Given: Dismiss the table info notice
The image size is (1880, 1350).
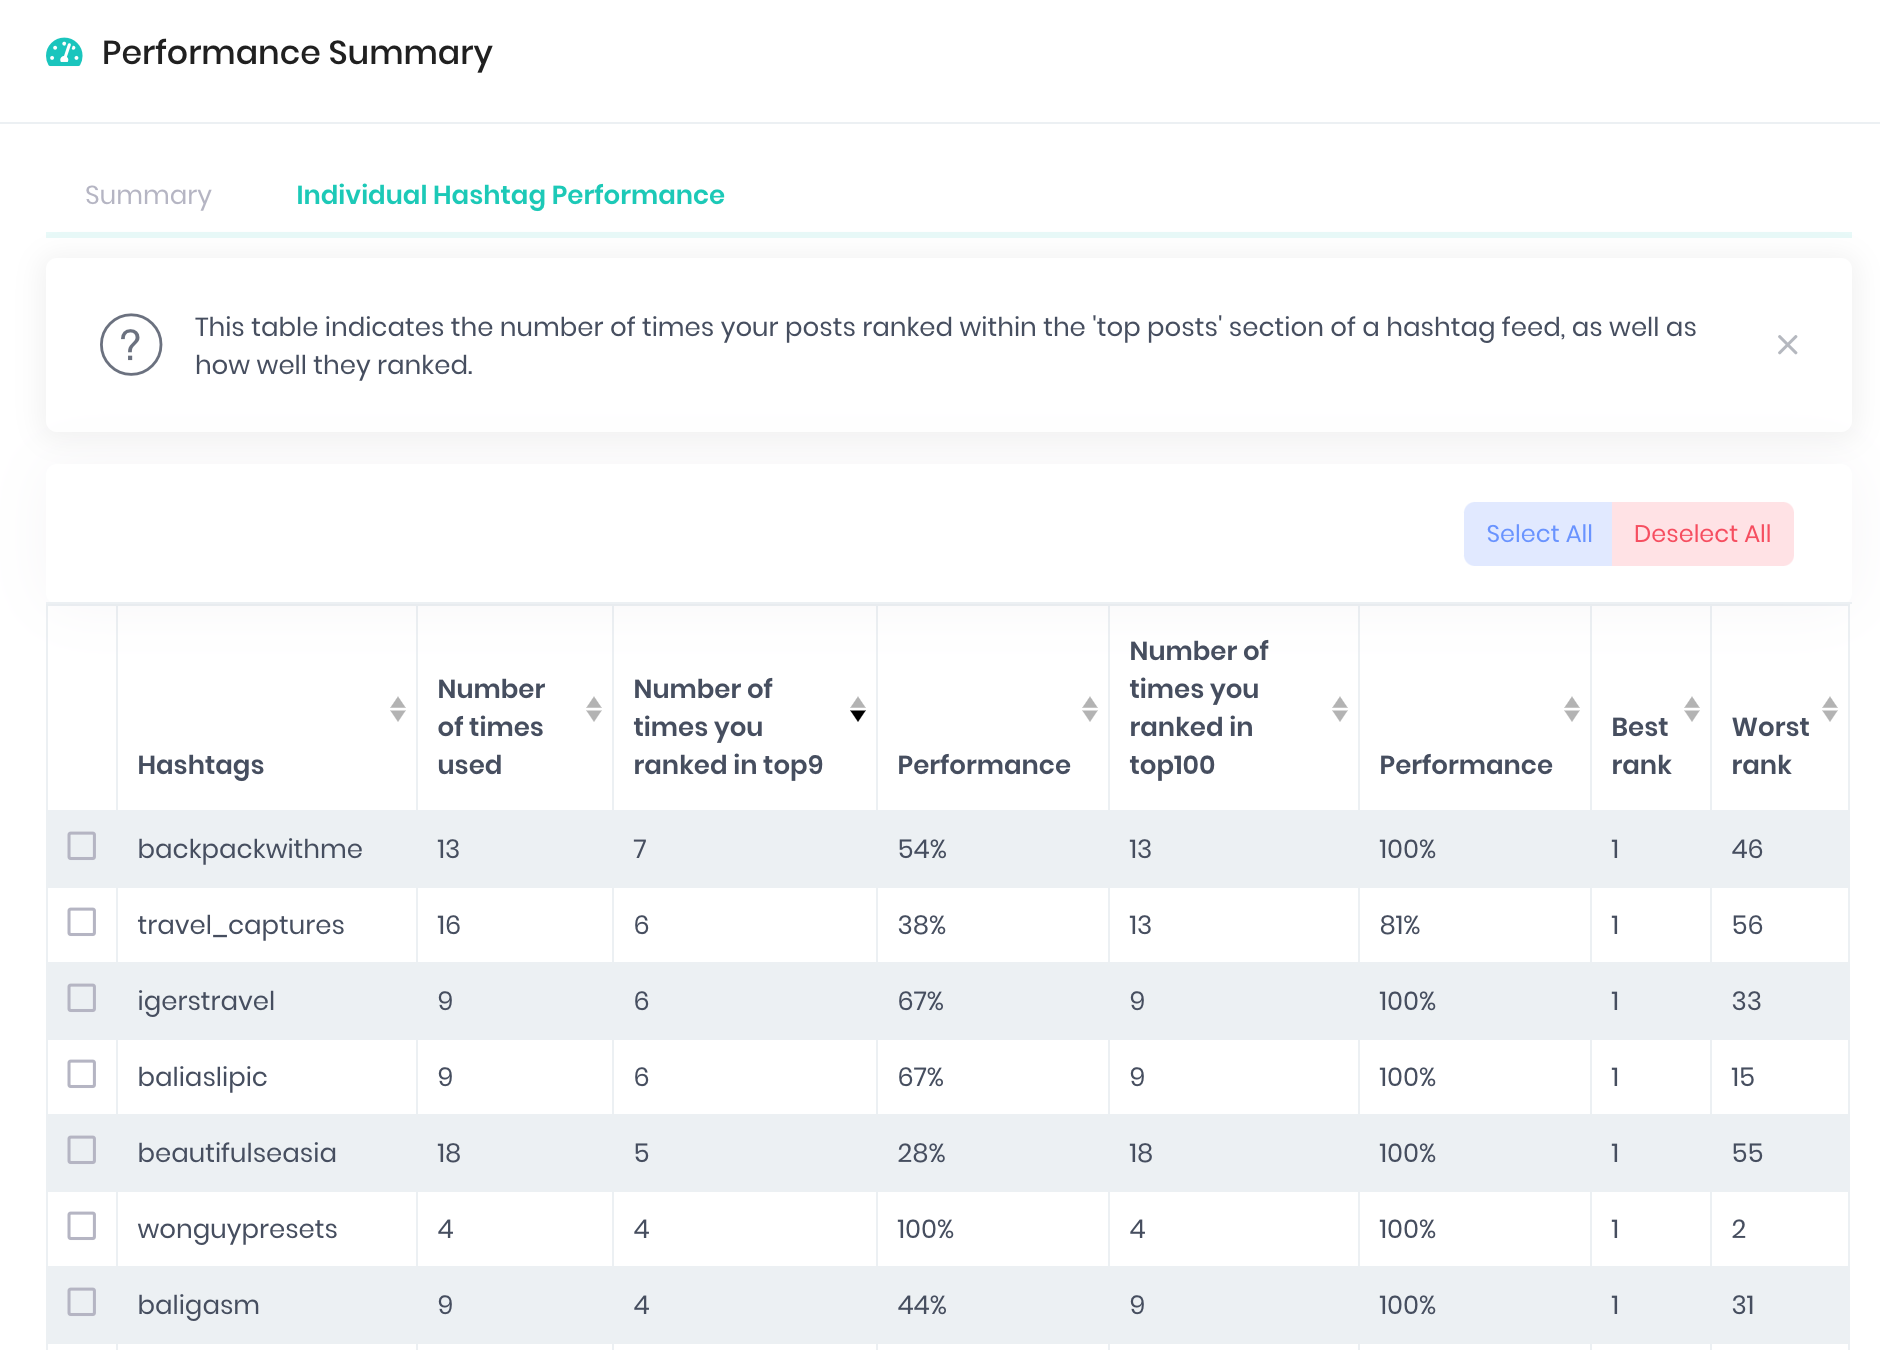Looking at the screenshot, I should pyautogui.click(x=1787, y=345).
